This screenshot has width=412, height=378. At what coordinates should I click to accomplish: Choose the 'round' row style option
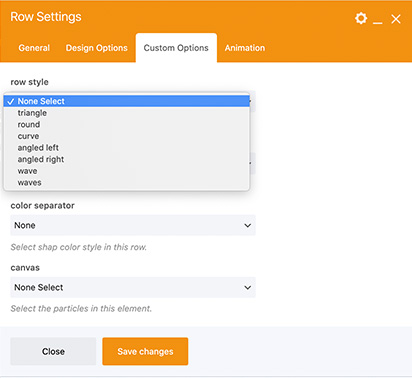pyautogui.click(x=127, y=124)
